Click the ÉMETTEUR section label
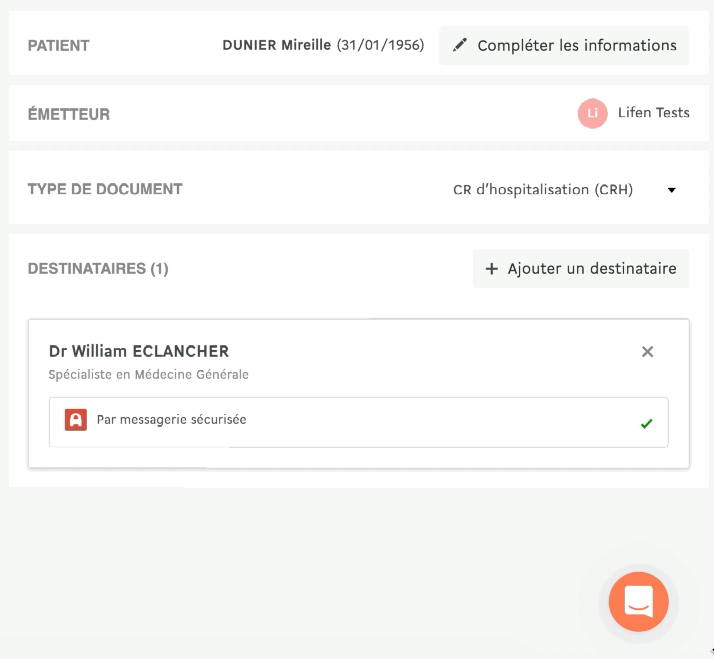The width and height of the screenshot is (714, 659). click(69, 114)
